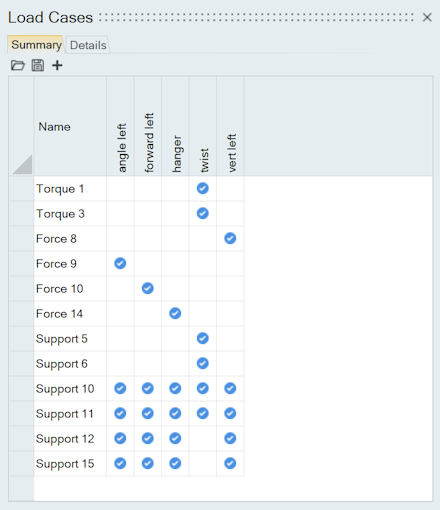Uncheck Support 11 in twist case

click(203, 413)
